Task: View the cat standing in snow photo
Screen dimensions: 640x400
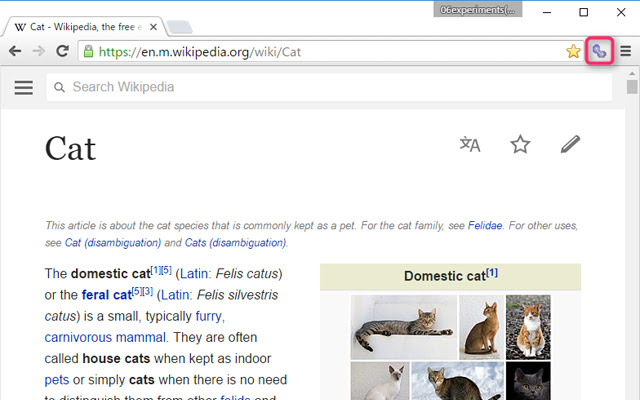Action: (458, 381)
